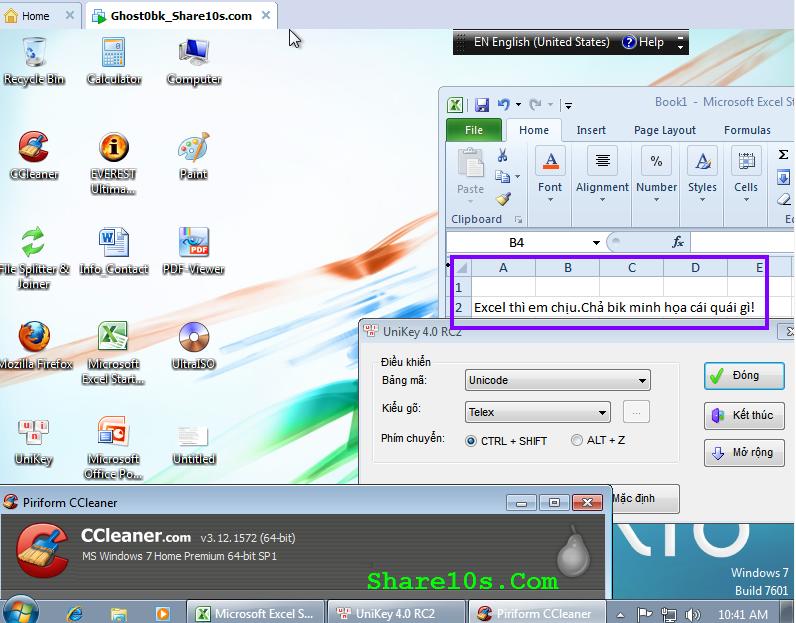
Task: Click Redo in Excel quick access toolbar
Action: coord(535,105)
